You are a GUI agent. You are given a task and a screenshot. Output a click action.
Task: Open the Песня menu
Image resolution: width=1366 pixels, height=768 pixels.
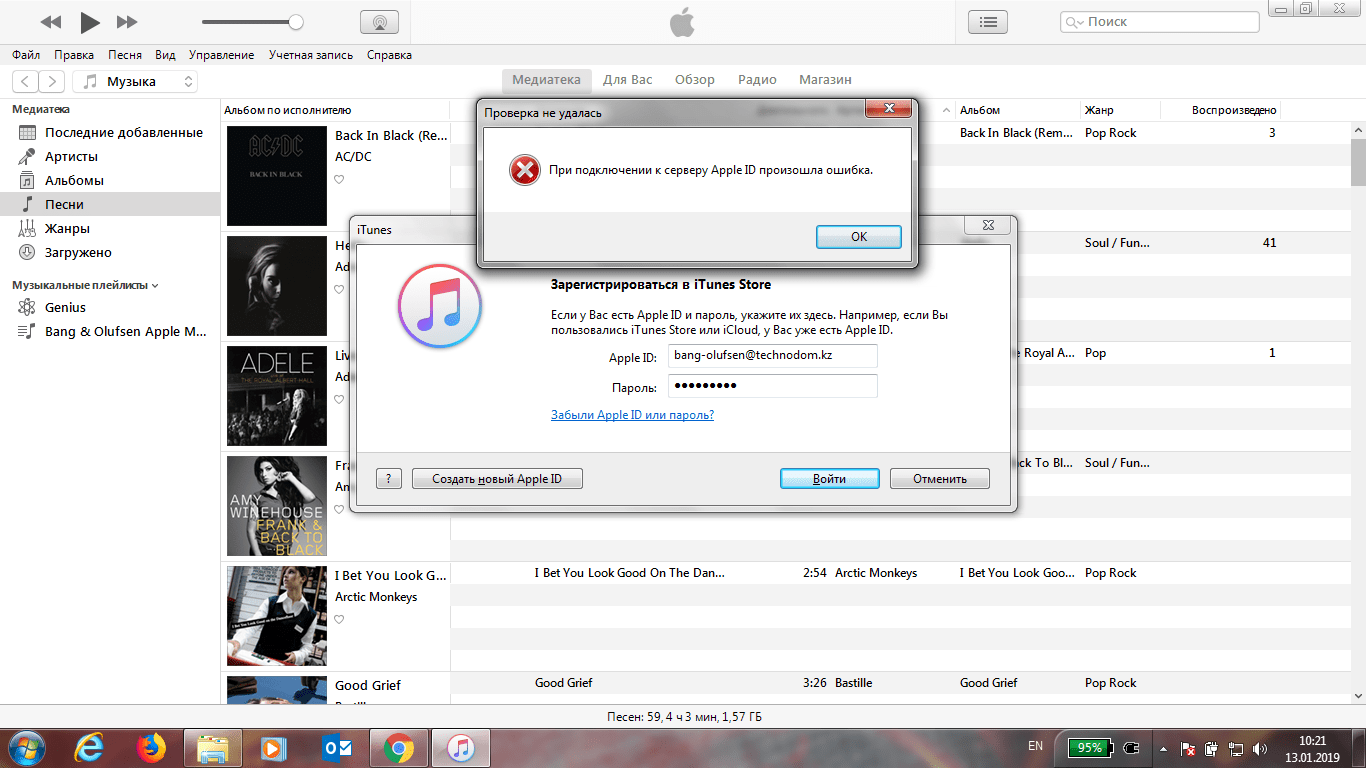pos(125,55)
